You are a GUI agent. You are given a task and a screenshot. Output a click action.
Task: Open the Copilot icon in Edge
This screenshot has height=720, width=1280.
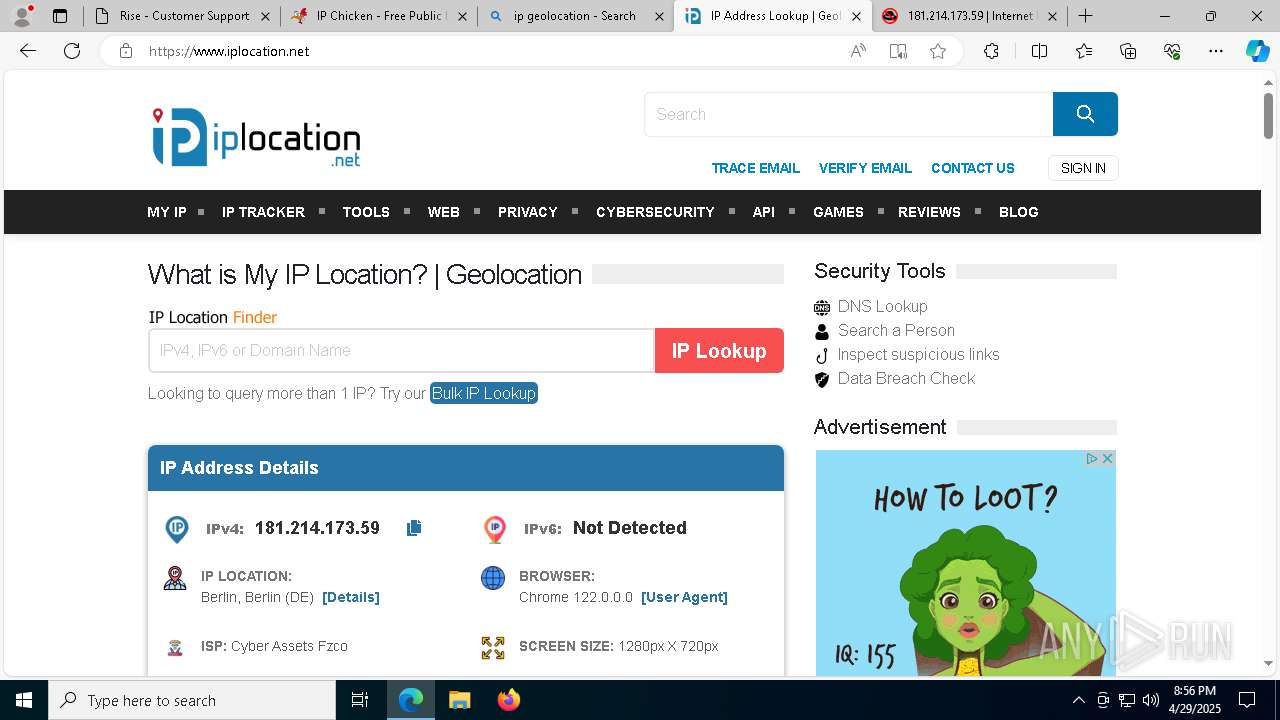click(1257, 51)
